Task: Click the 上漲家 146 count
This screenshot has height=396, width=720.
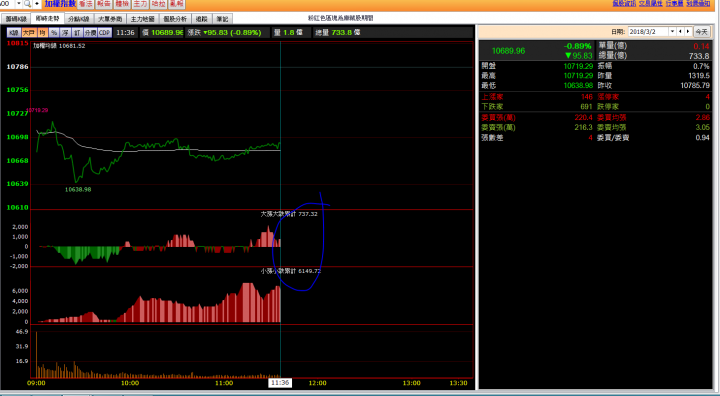Action: tap(587, 97)
